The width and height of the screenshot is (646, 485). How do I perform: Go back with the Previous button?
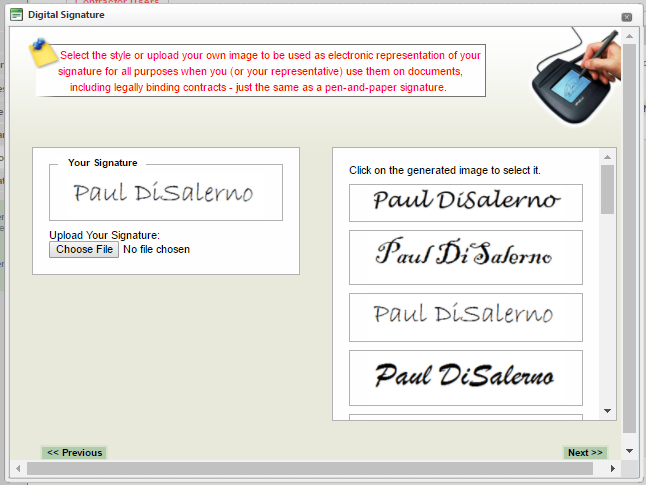(74, 453)
